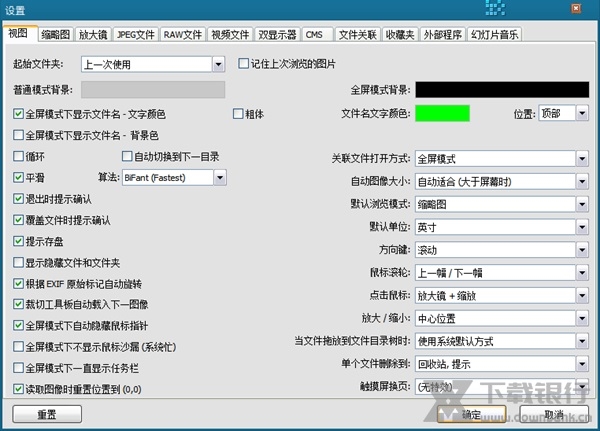Enable 全屏模式下显示文件名 - 背景色

click(18, 135)
